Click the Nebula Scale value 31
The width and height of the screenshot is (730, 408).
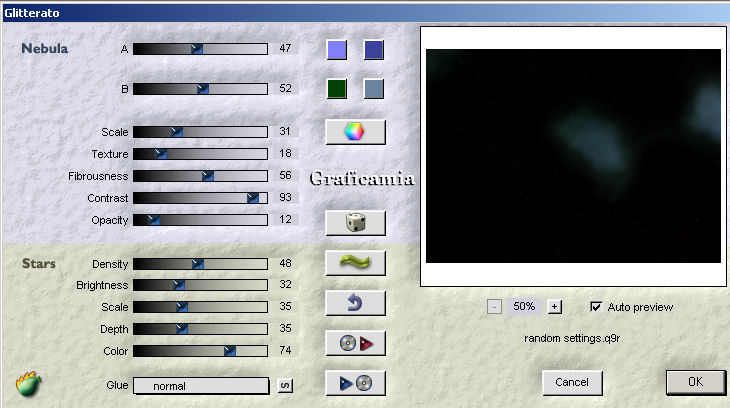(x=285, y=131)
